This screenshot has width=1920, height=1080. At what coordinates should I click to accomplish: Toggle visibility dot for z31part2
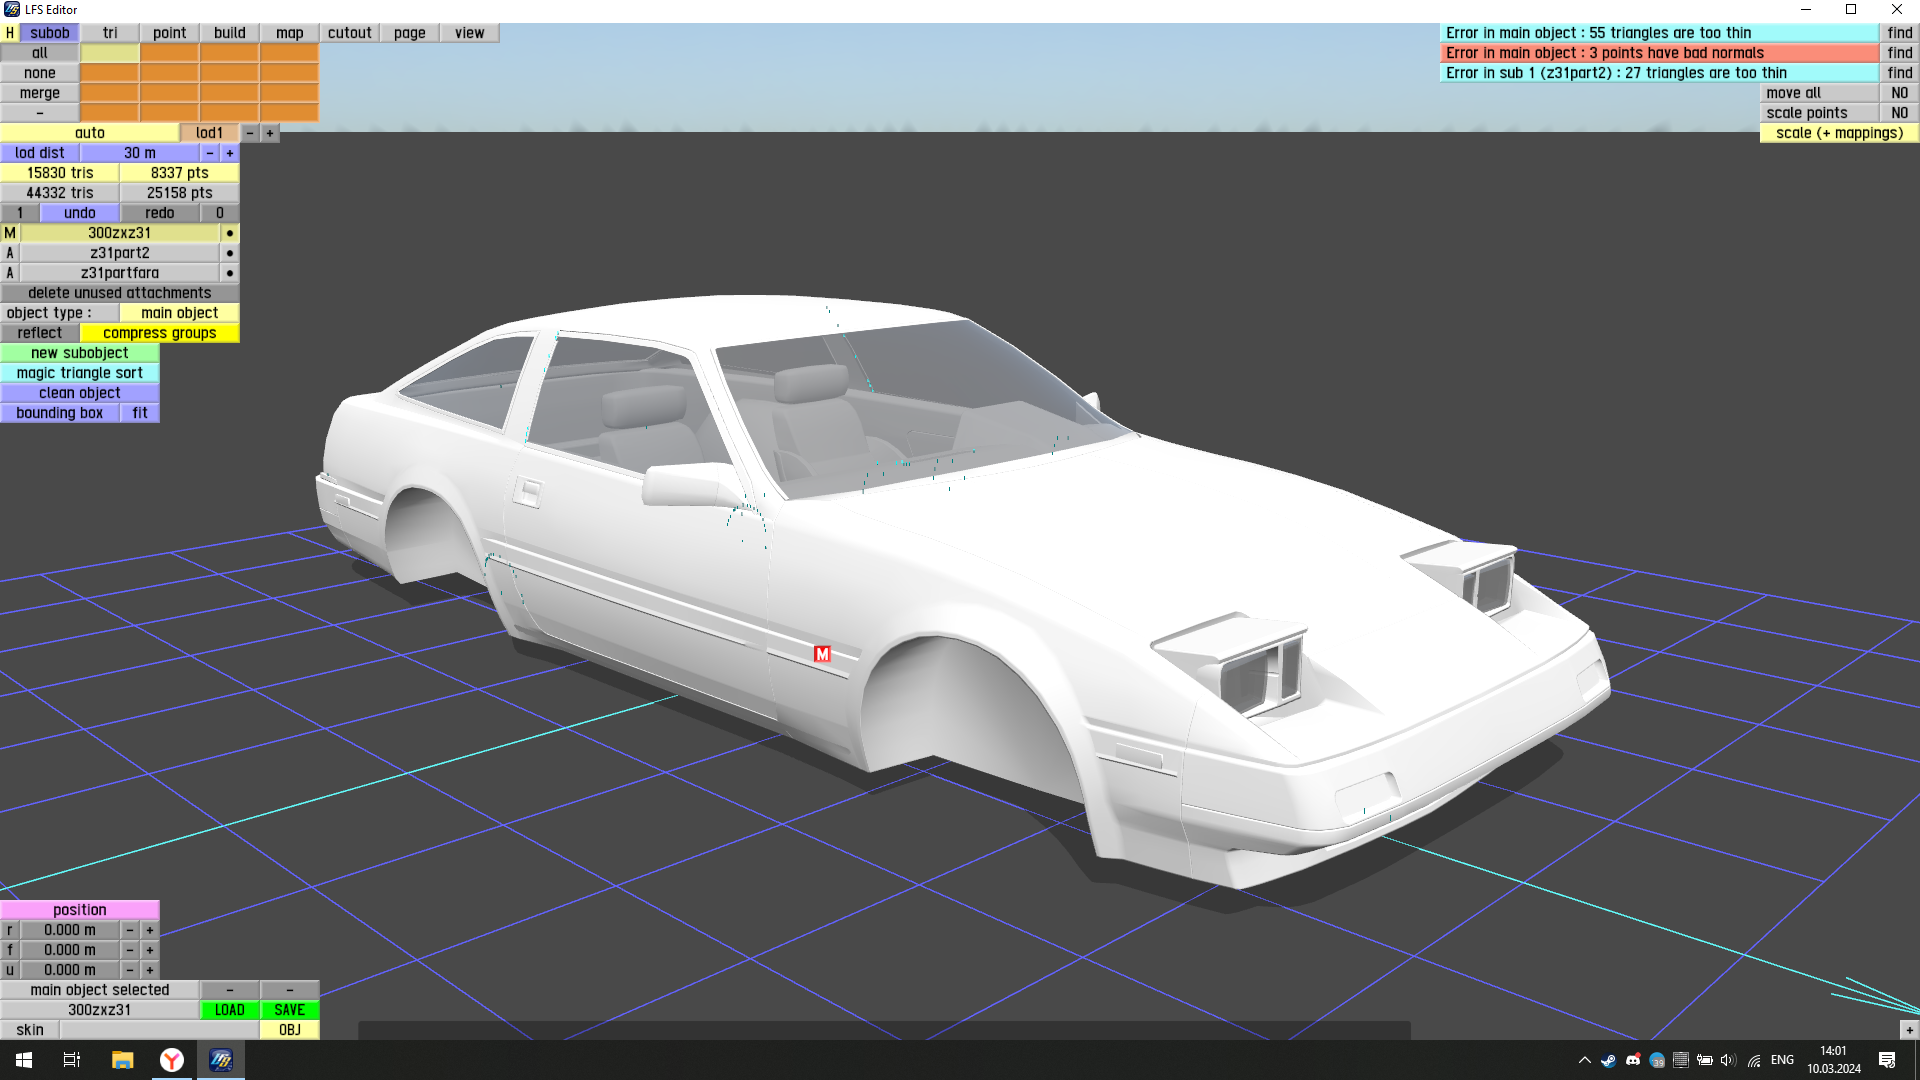230,253
